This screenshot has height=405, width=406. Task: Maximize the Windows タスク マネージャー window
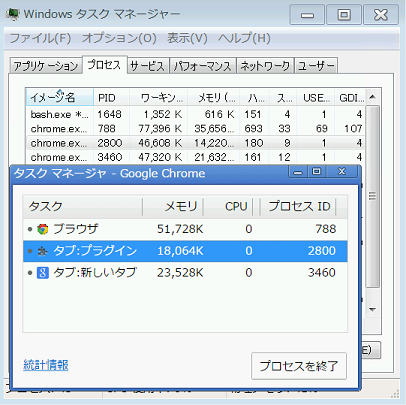point(344,15)
